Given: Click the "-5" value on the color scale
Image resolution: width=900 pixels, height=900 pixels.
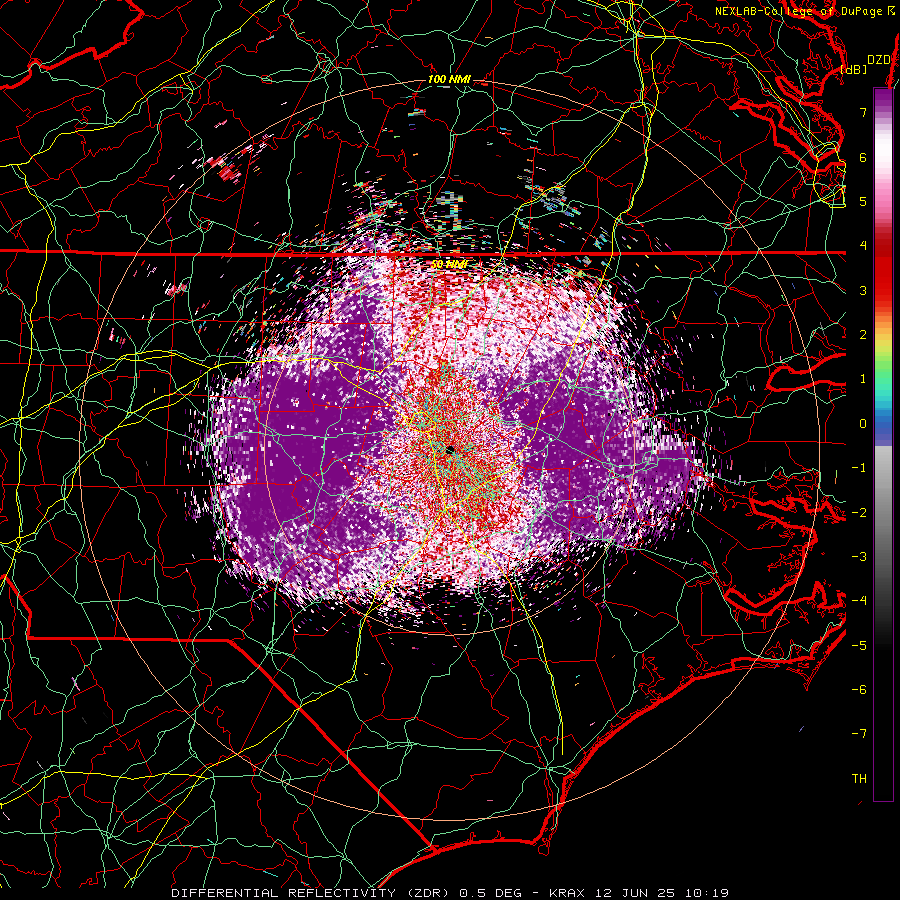Looking at the screenshot, I should coord(859,645).
